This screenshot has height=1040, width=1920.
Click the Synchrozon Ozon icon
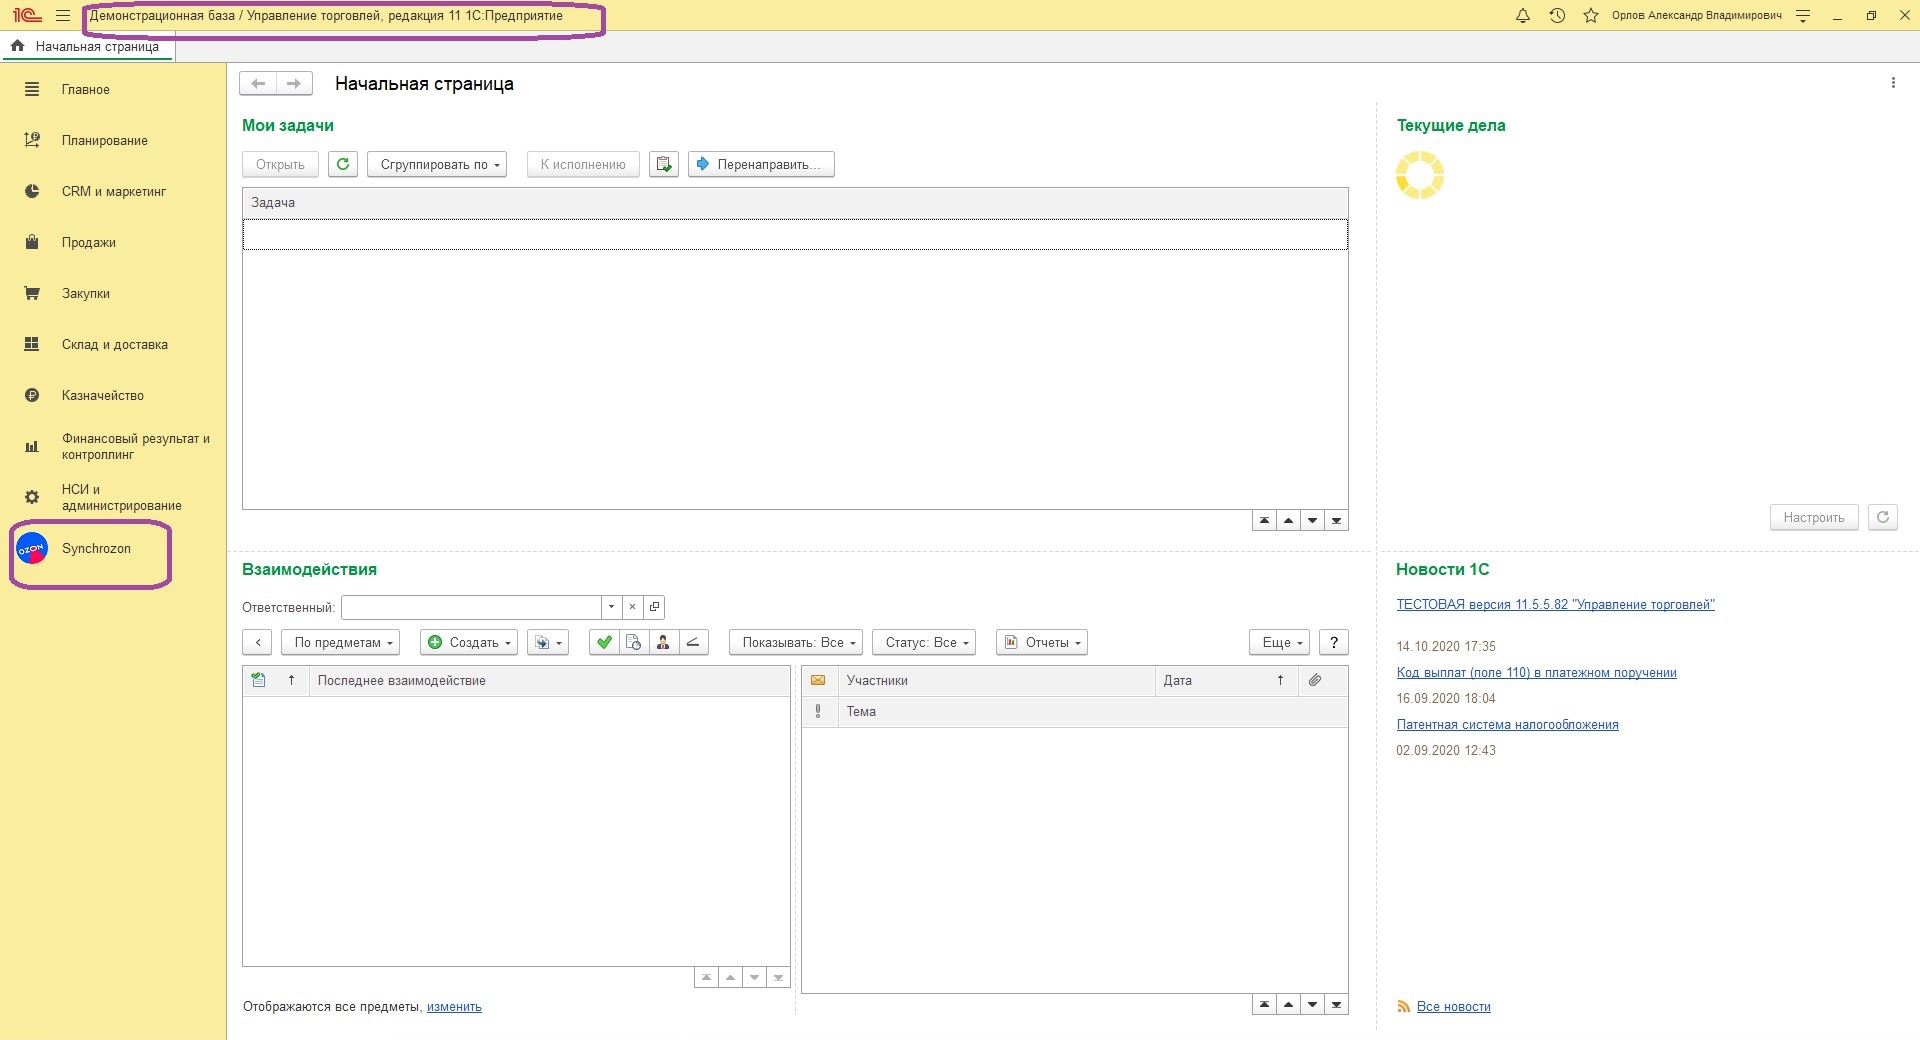point(32,549)
